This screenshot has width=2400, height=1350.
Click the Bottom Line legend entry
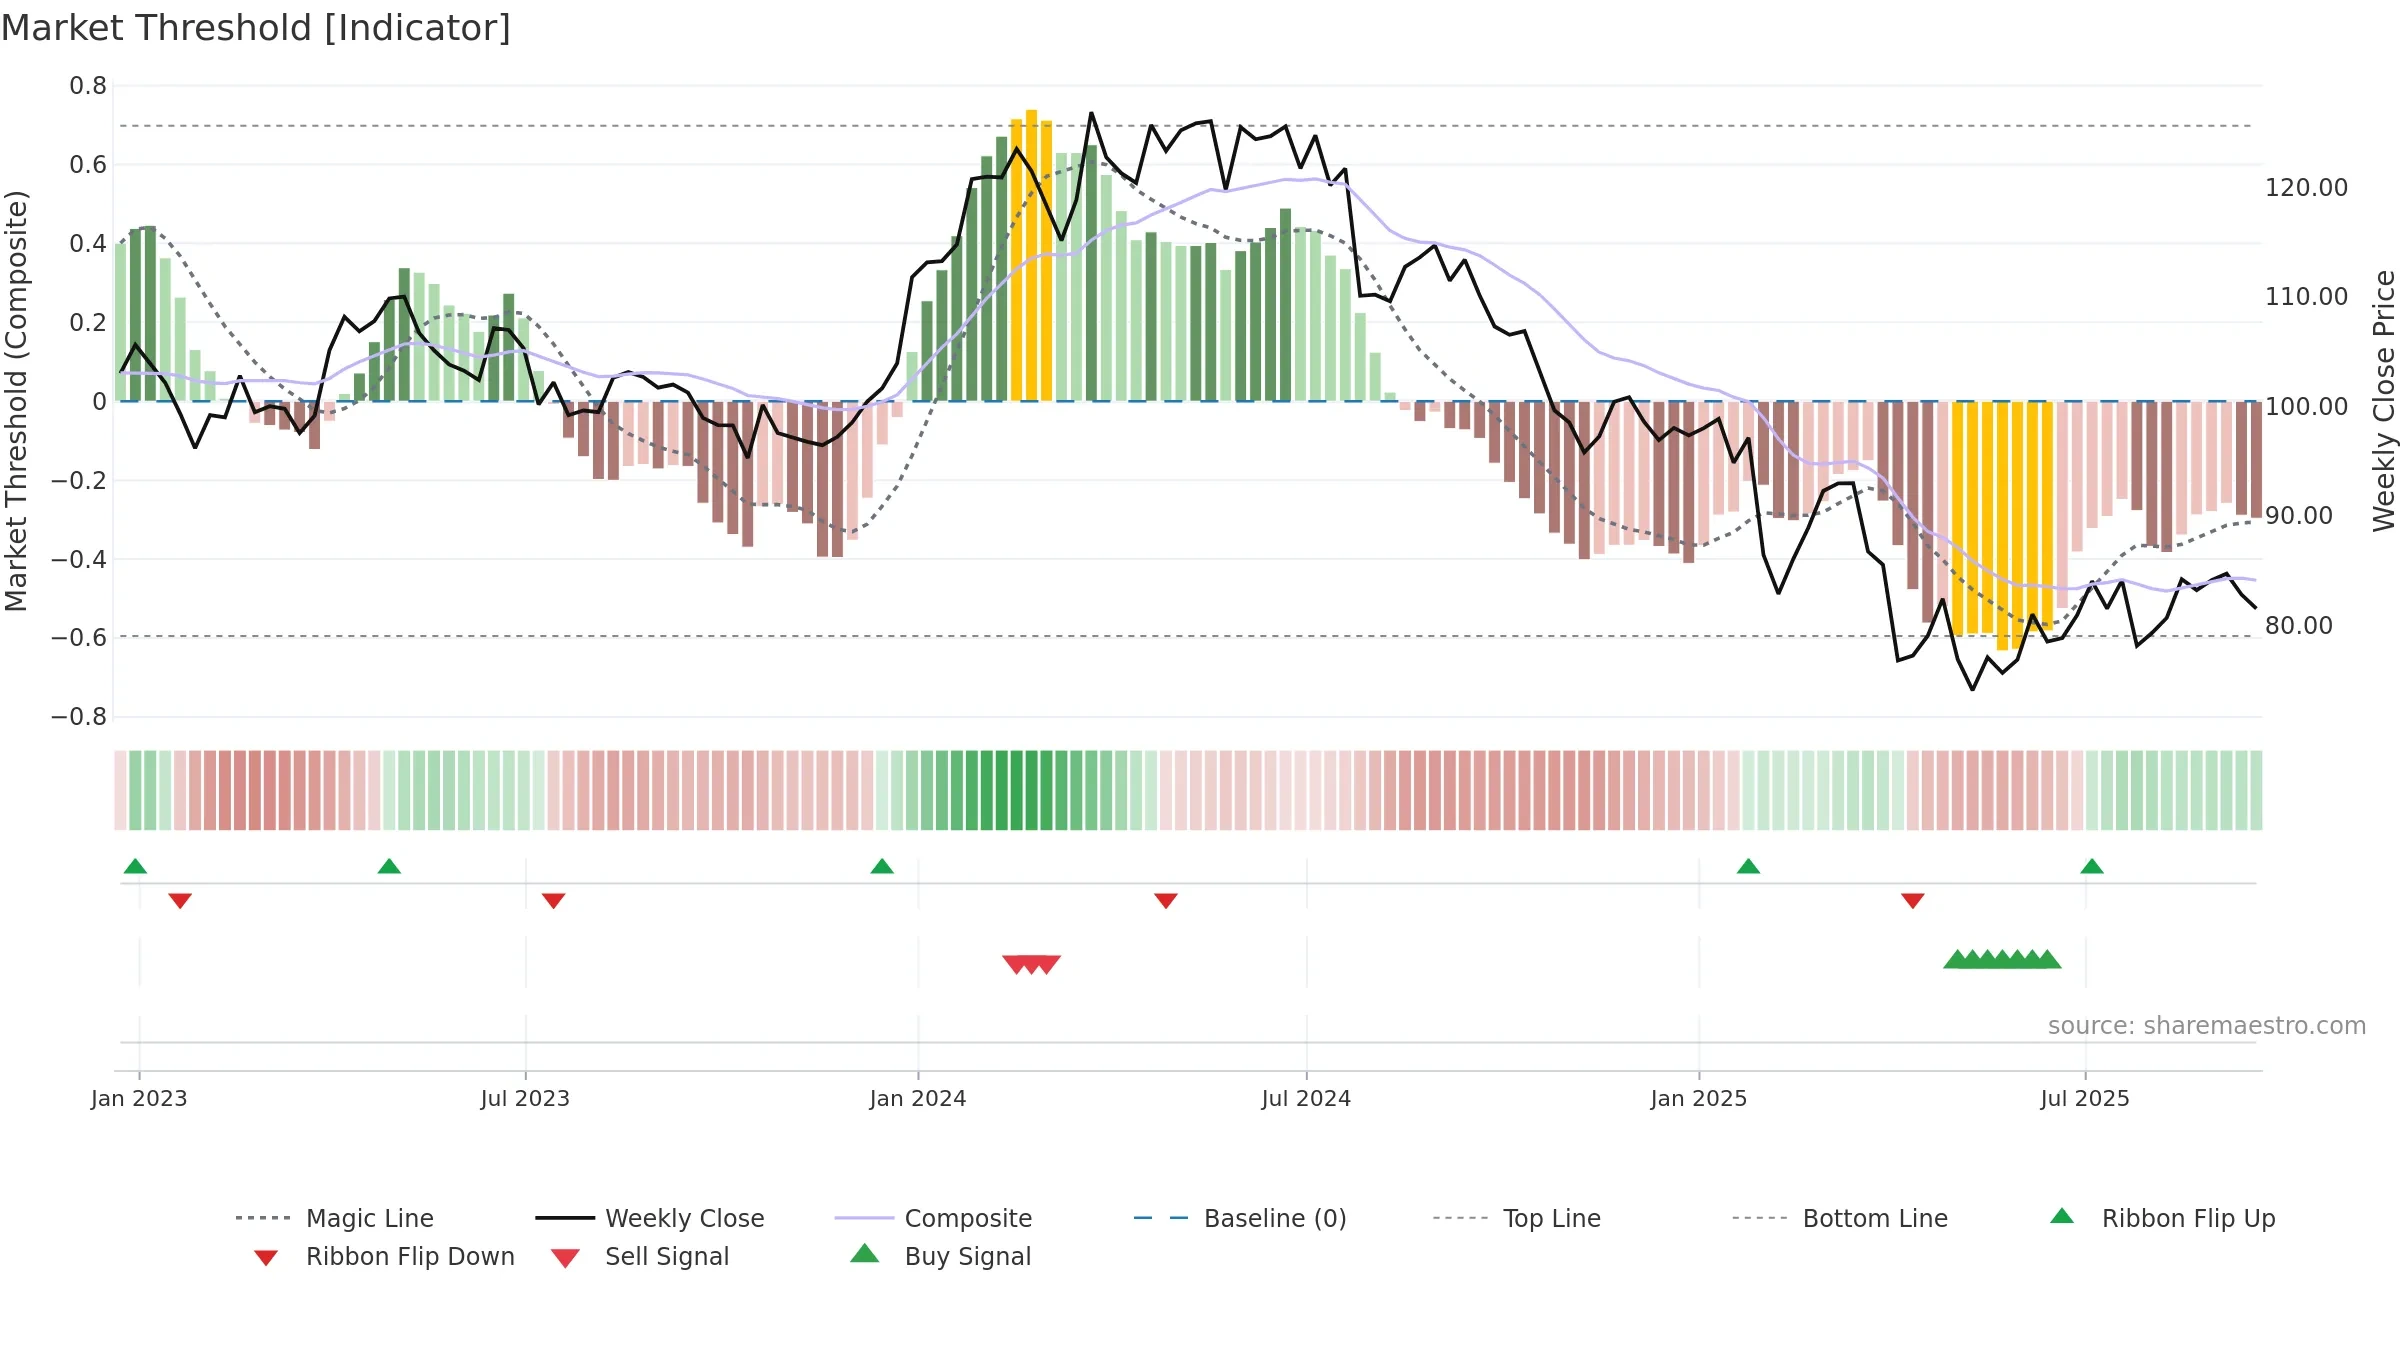pos(1840,1218)
